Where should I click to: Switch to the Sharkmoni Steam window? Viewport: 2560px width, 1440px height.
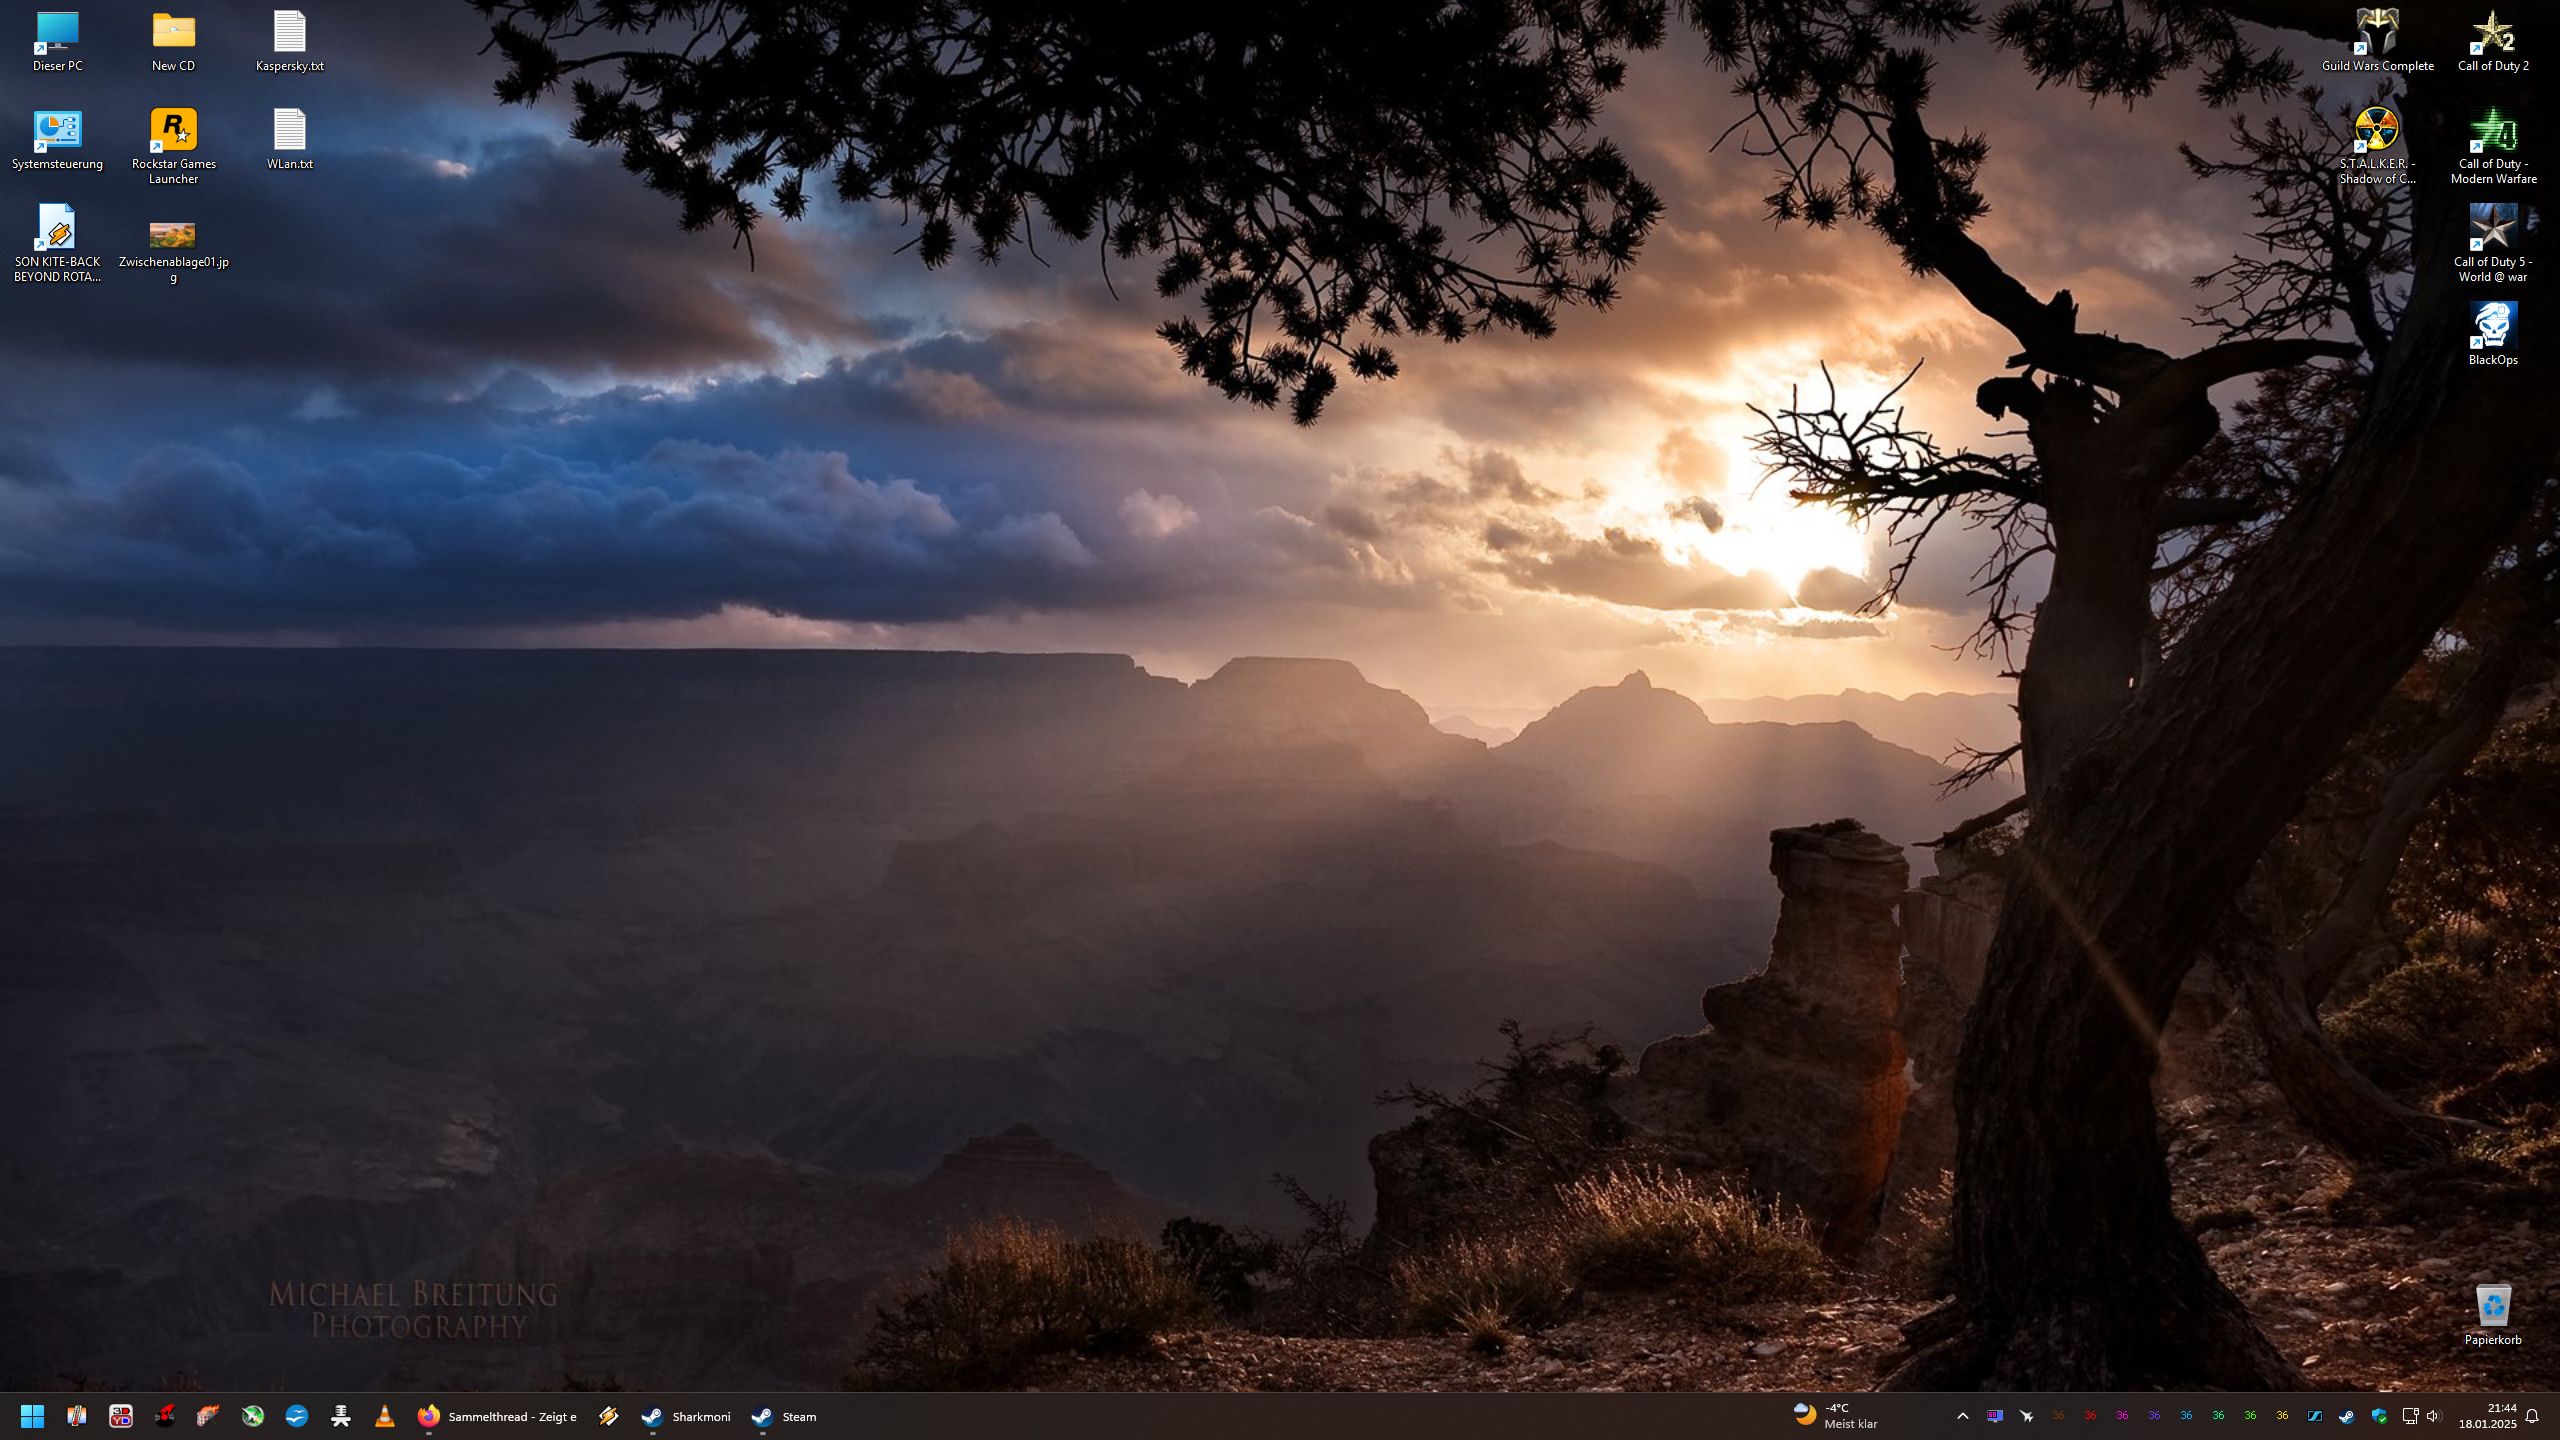pos(686,1416)
